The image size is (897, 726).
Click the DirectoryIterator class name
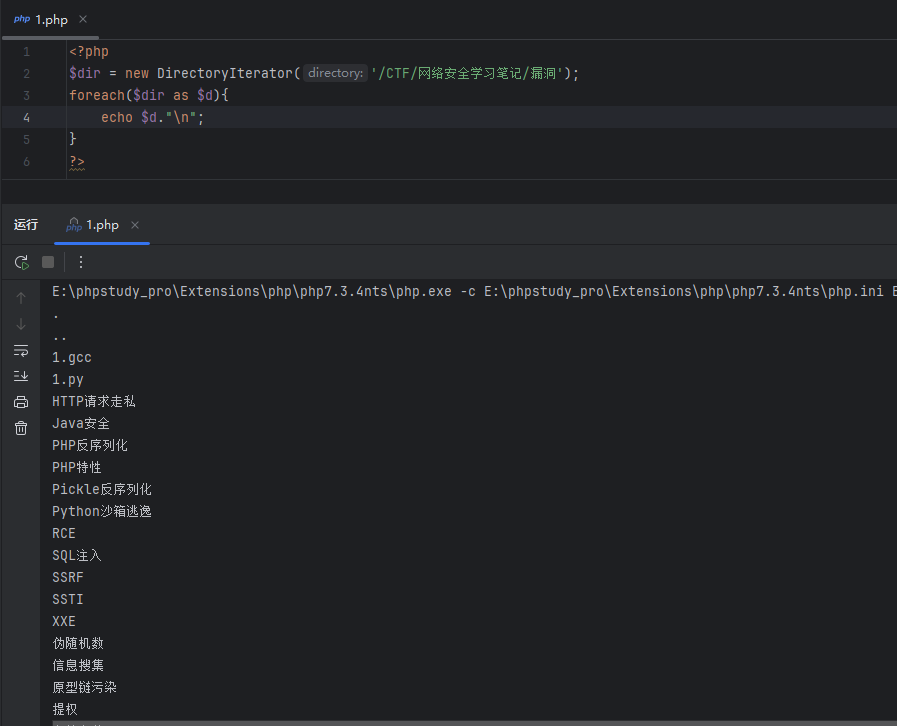(224, 73)
